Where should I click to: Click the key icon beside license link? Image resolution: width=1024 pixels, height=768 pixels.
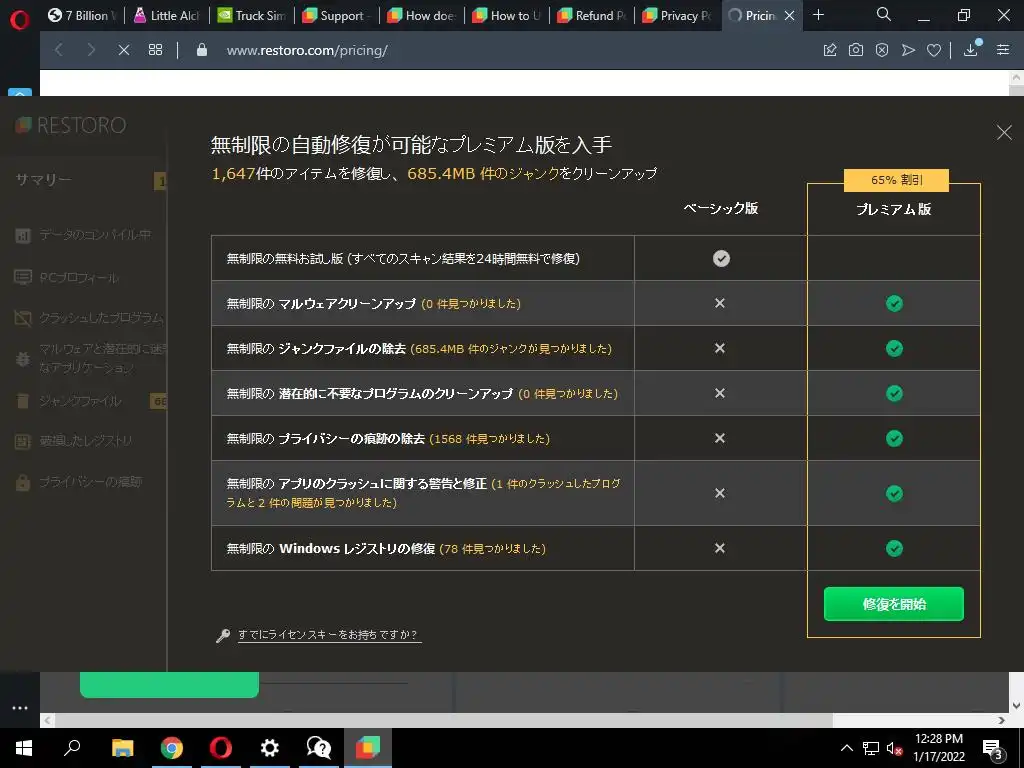(223, 635)
